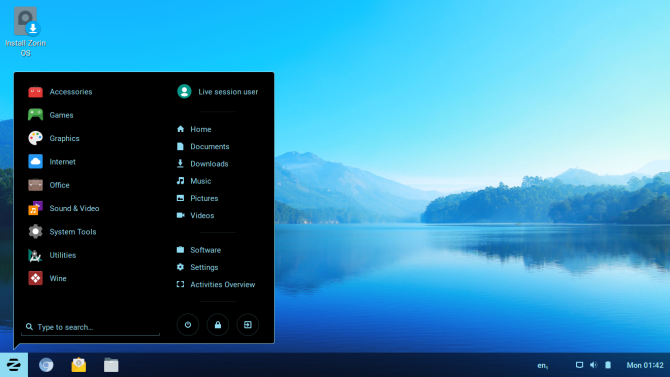
Task: Open the Install Zorin OS desktop icon
Action: (26, 32)
